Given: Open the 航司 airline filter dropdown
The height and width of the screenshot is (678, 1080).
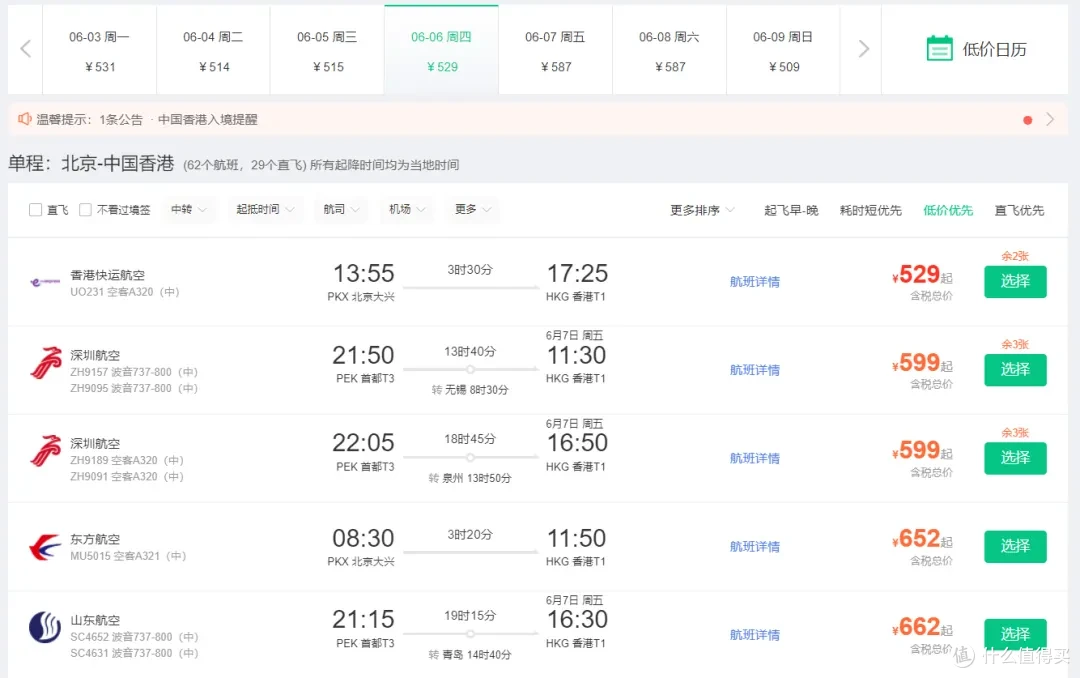Looking at the screenshot, I should (341, 209).
